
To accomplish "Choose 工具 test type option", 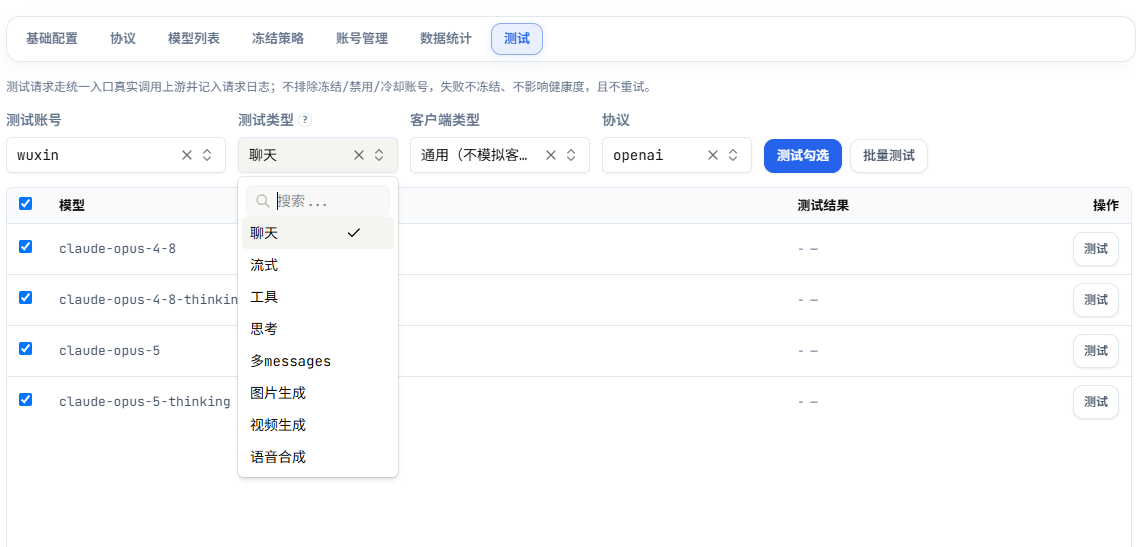I will click(318, 297).
